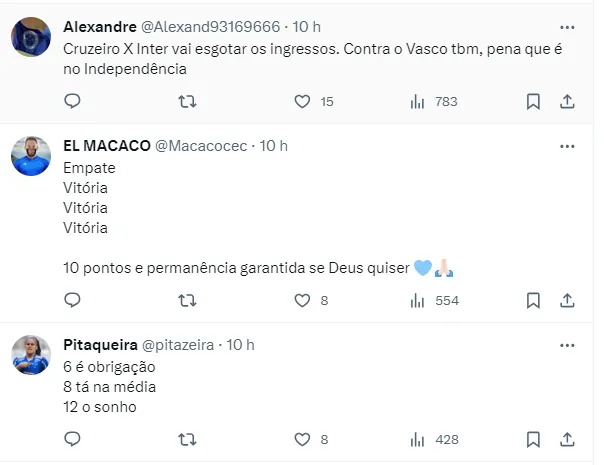This screenshot has width=604, height=465.
Task: Retweet Alexandre's Cruzeiro X Inter post
Action: 187,101
